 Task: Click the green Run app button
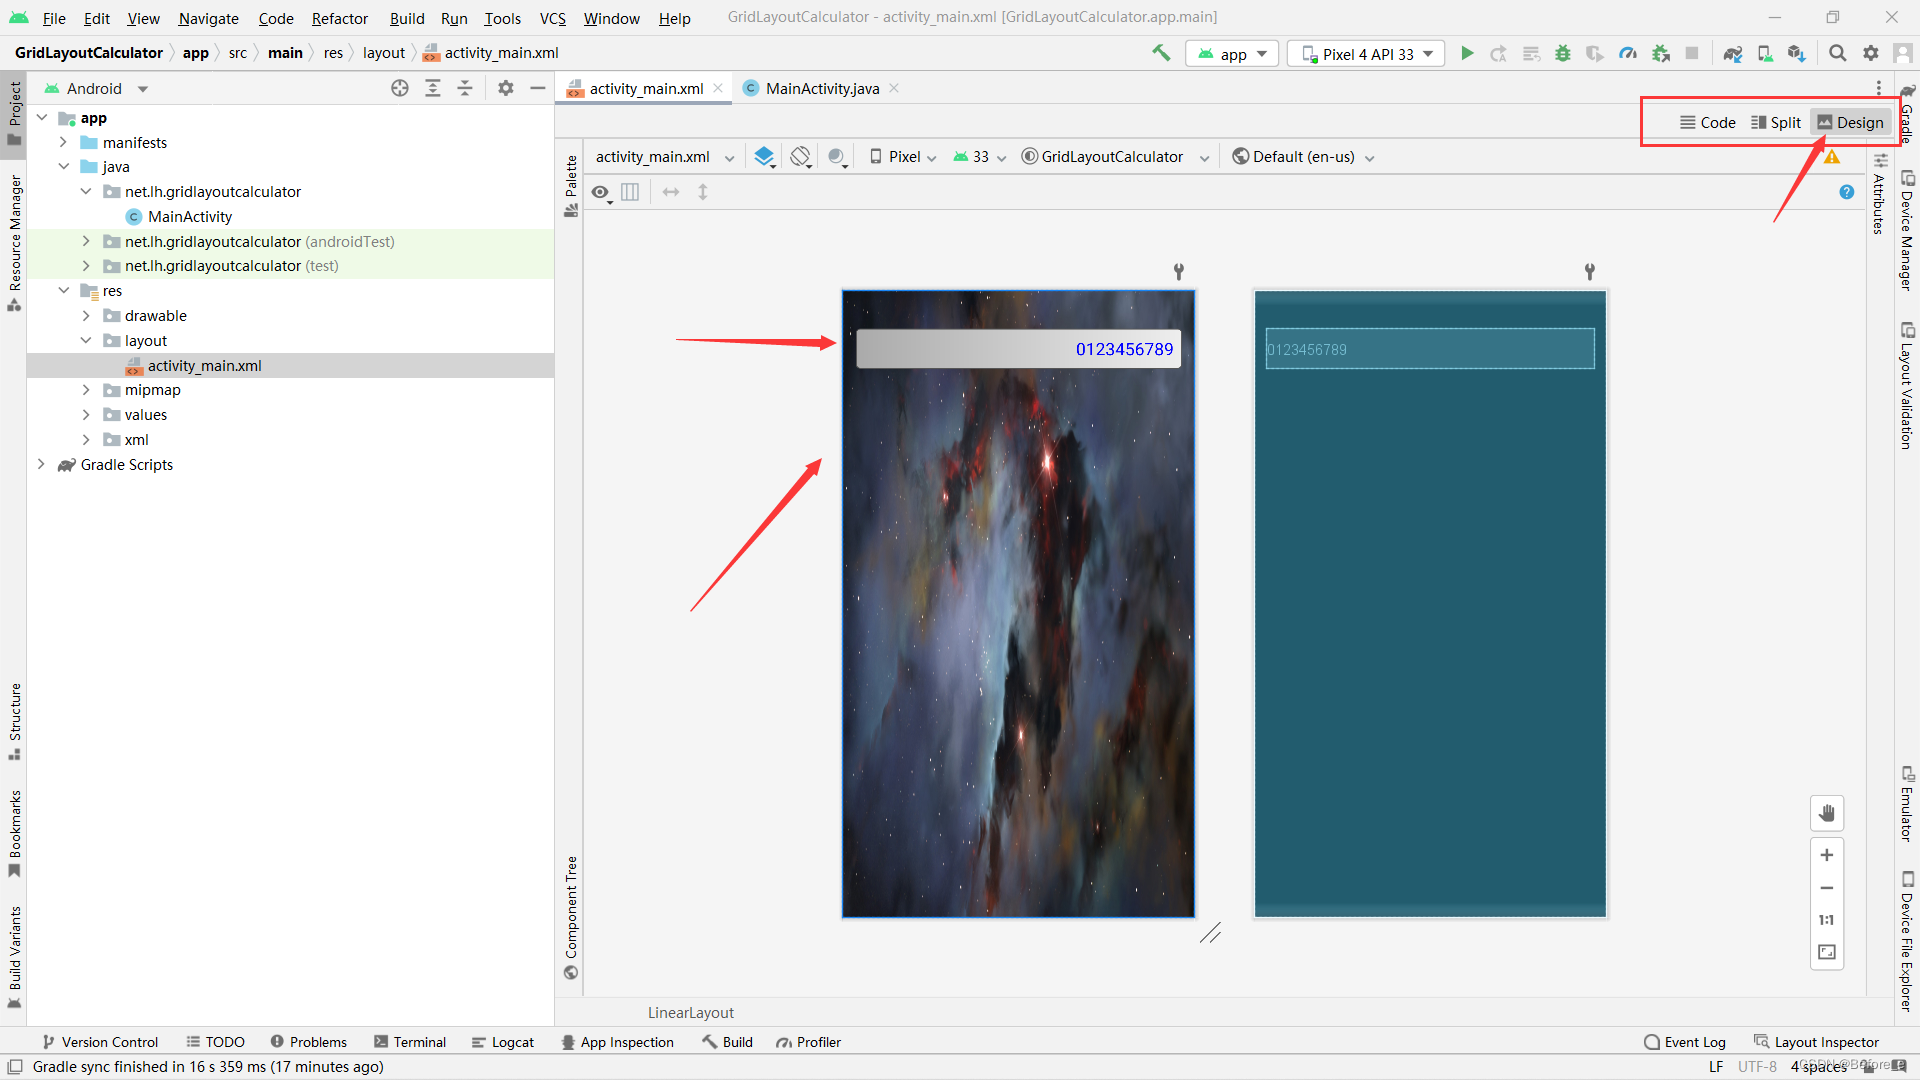point(1467,54)
